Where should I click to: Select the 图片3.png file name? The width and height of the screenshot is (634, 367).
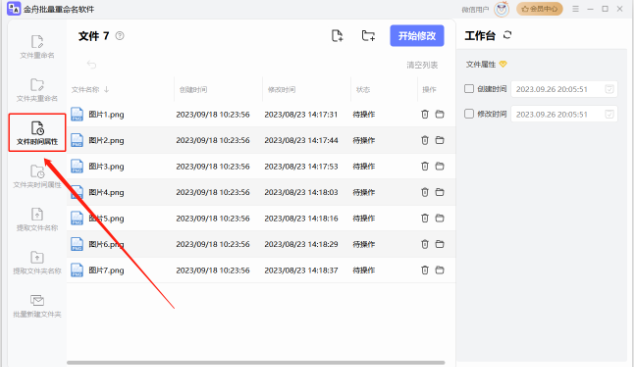point(106,166)
